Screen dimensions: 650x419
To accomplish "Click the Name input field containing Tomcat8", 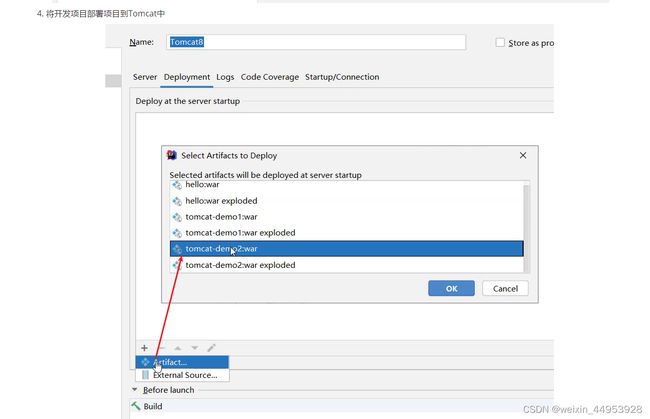I will [x=316, y=42].
